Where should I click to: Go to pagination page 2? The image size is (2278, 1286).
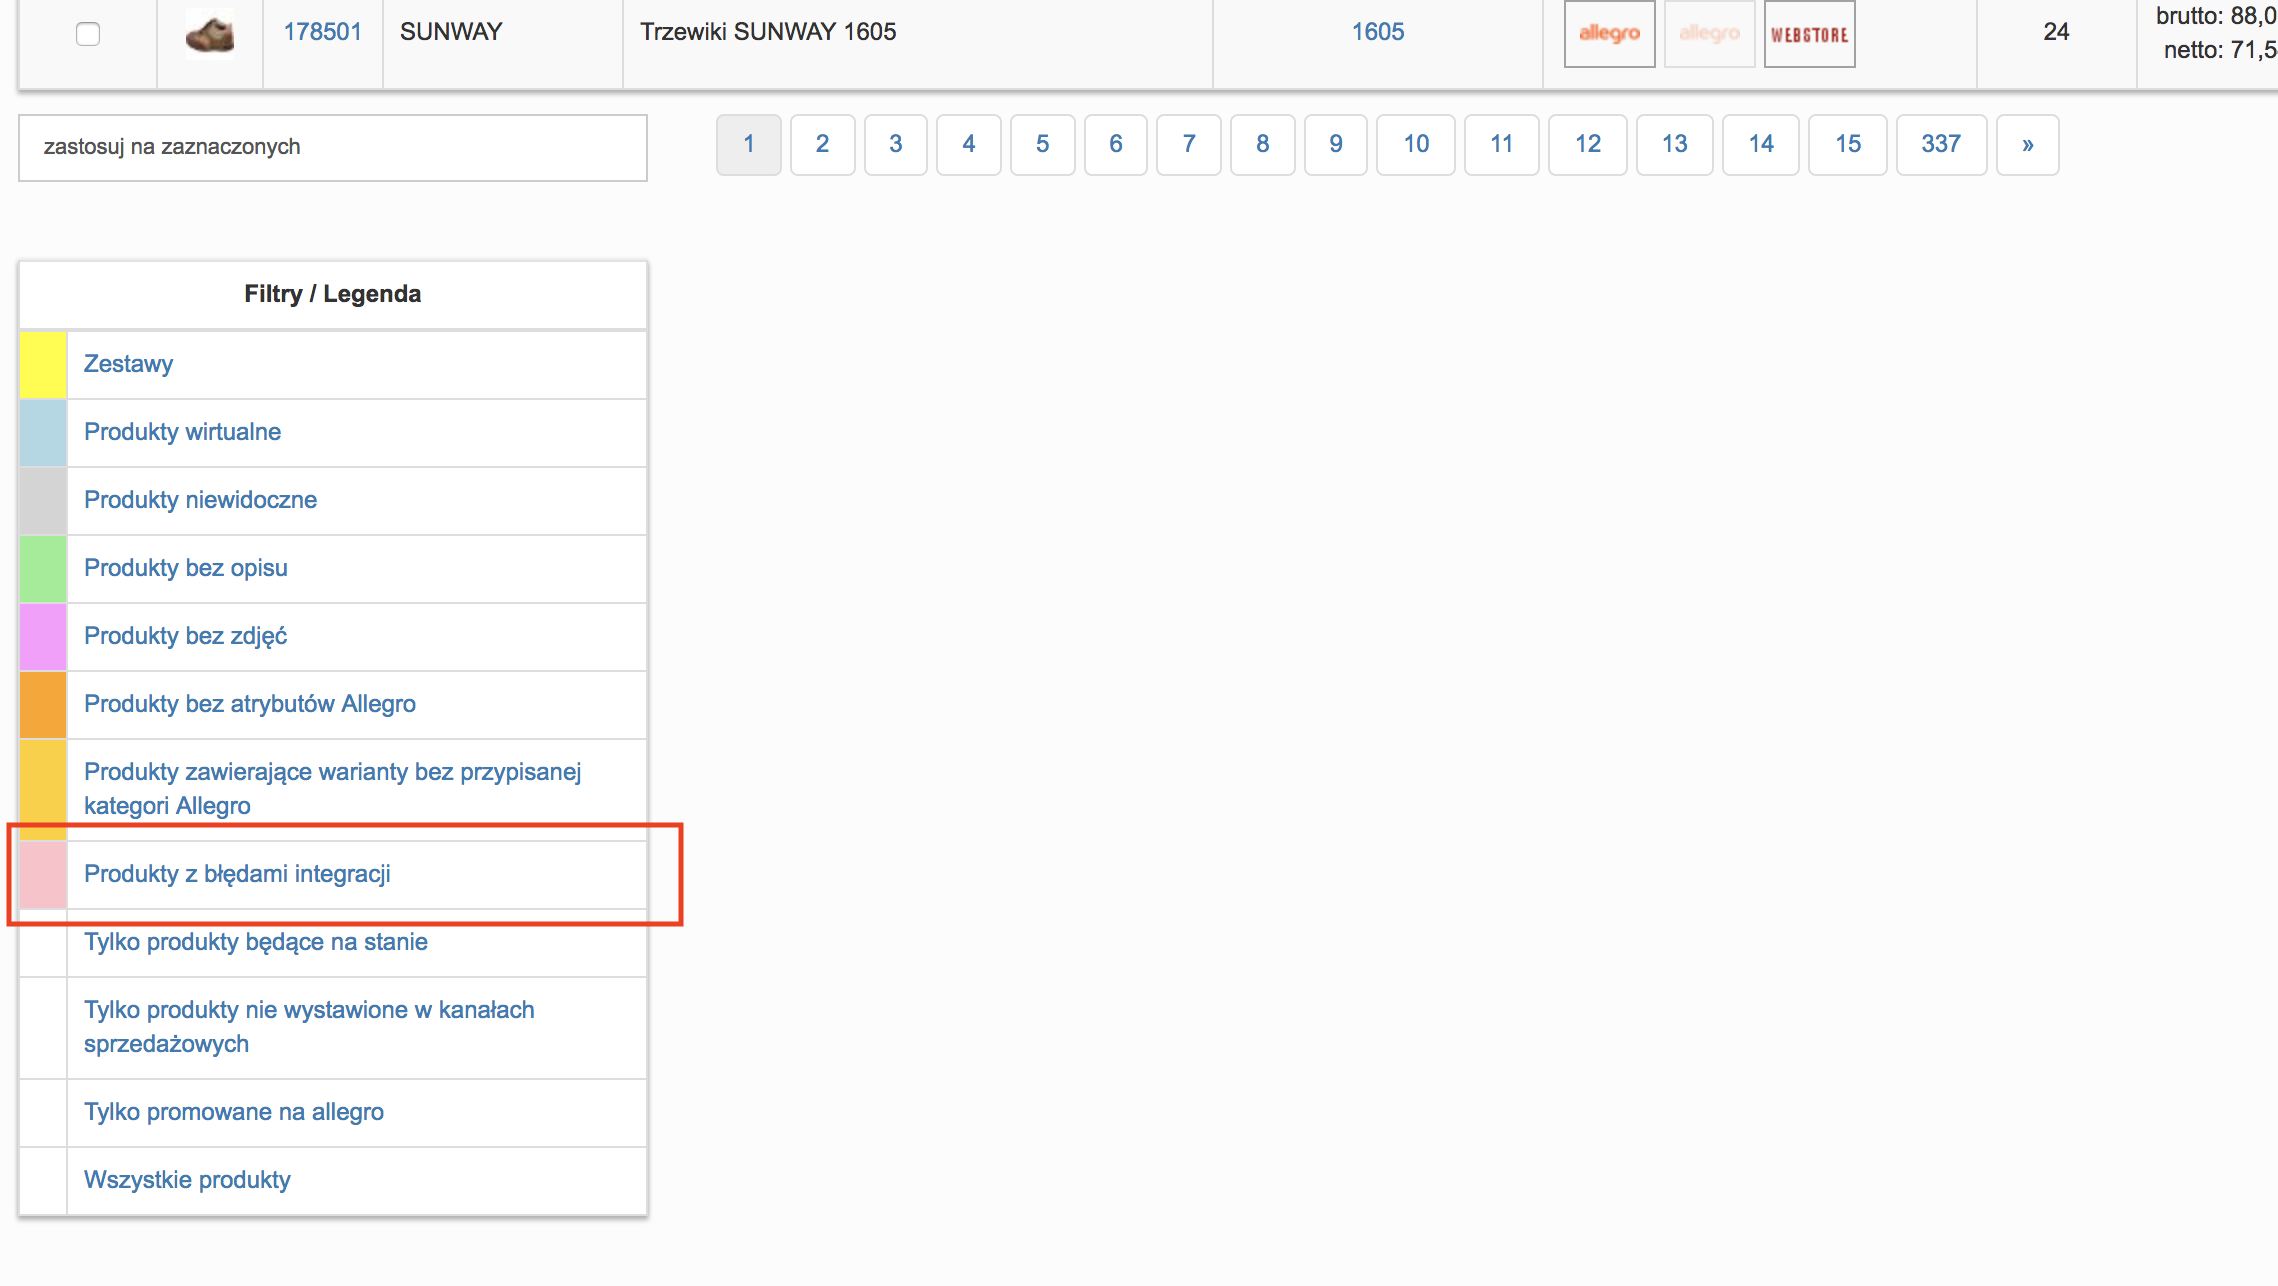tap(822, 145)
